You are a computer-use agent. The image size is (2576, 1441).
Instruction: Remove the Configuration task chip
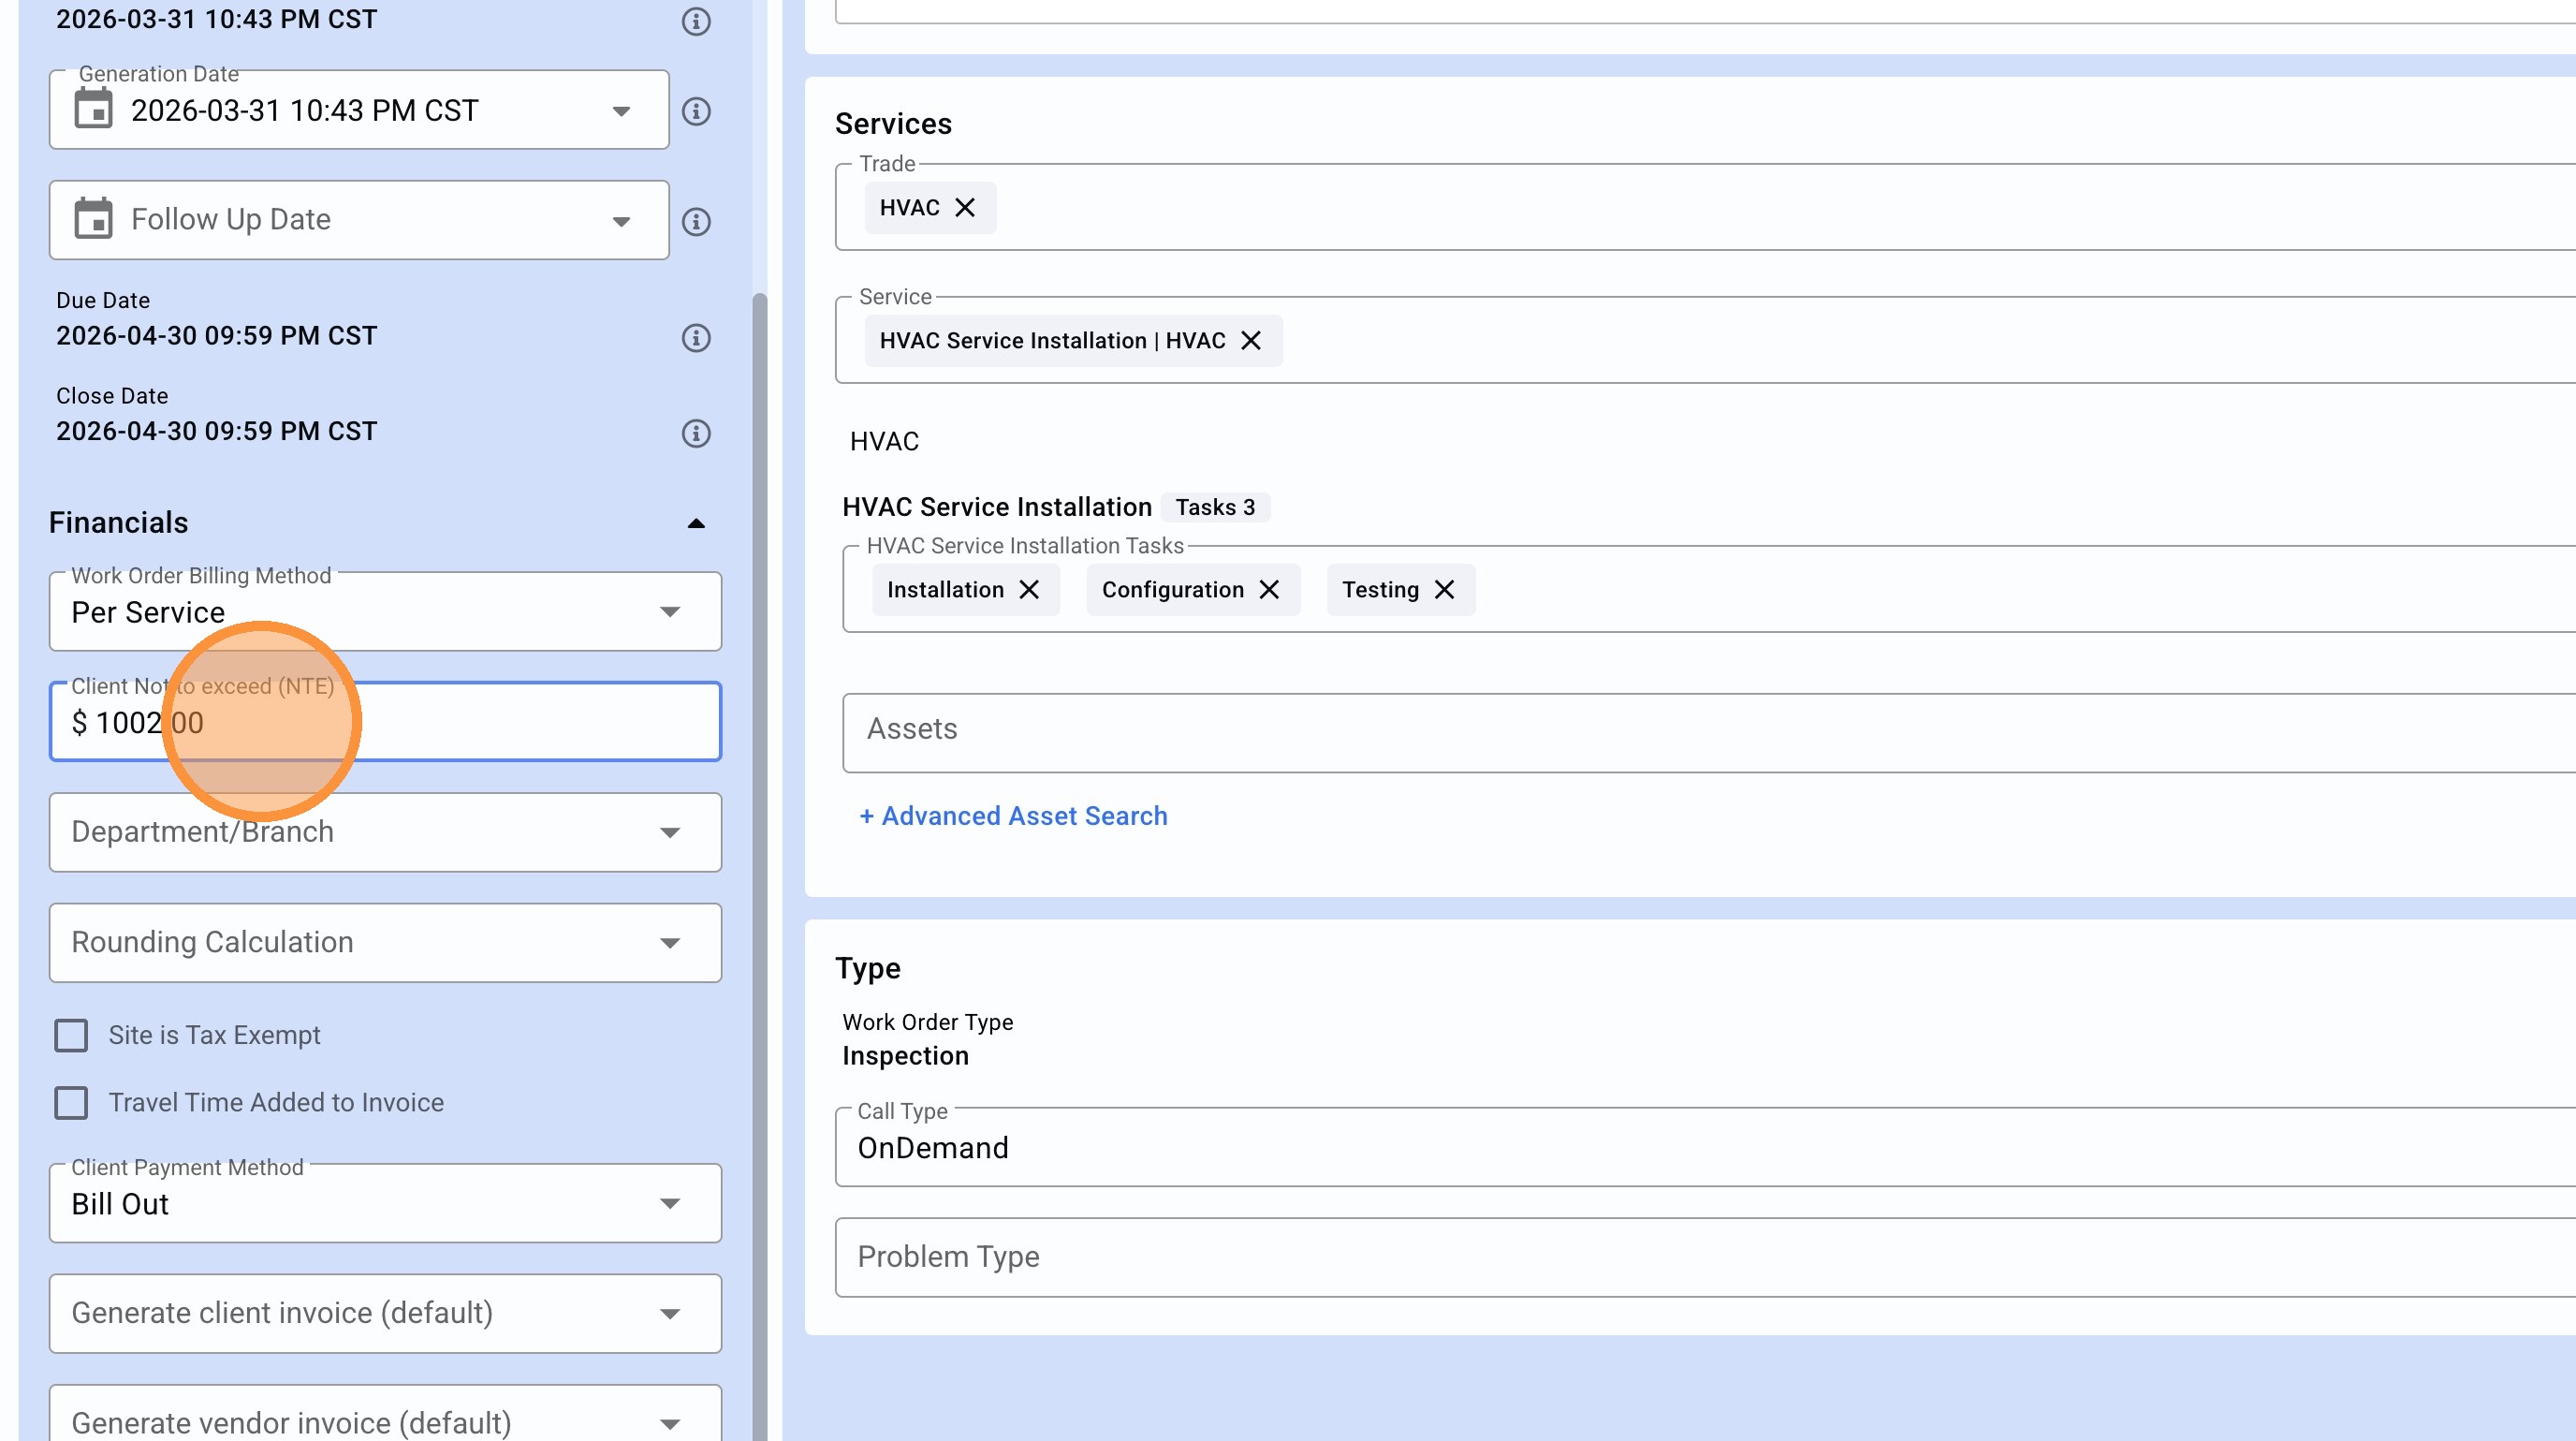coord(1269,589)
